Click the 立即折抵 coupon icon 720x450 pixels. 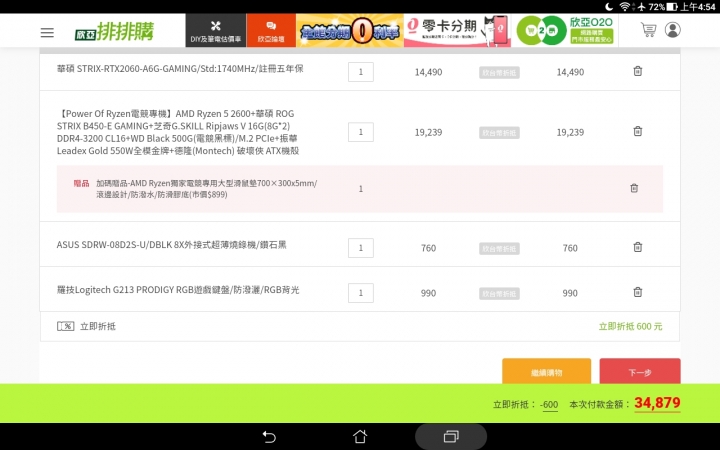66,326
